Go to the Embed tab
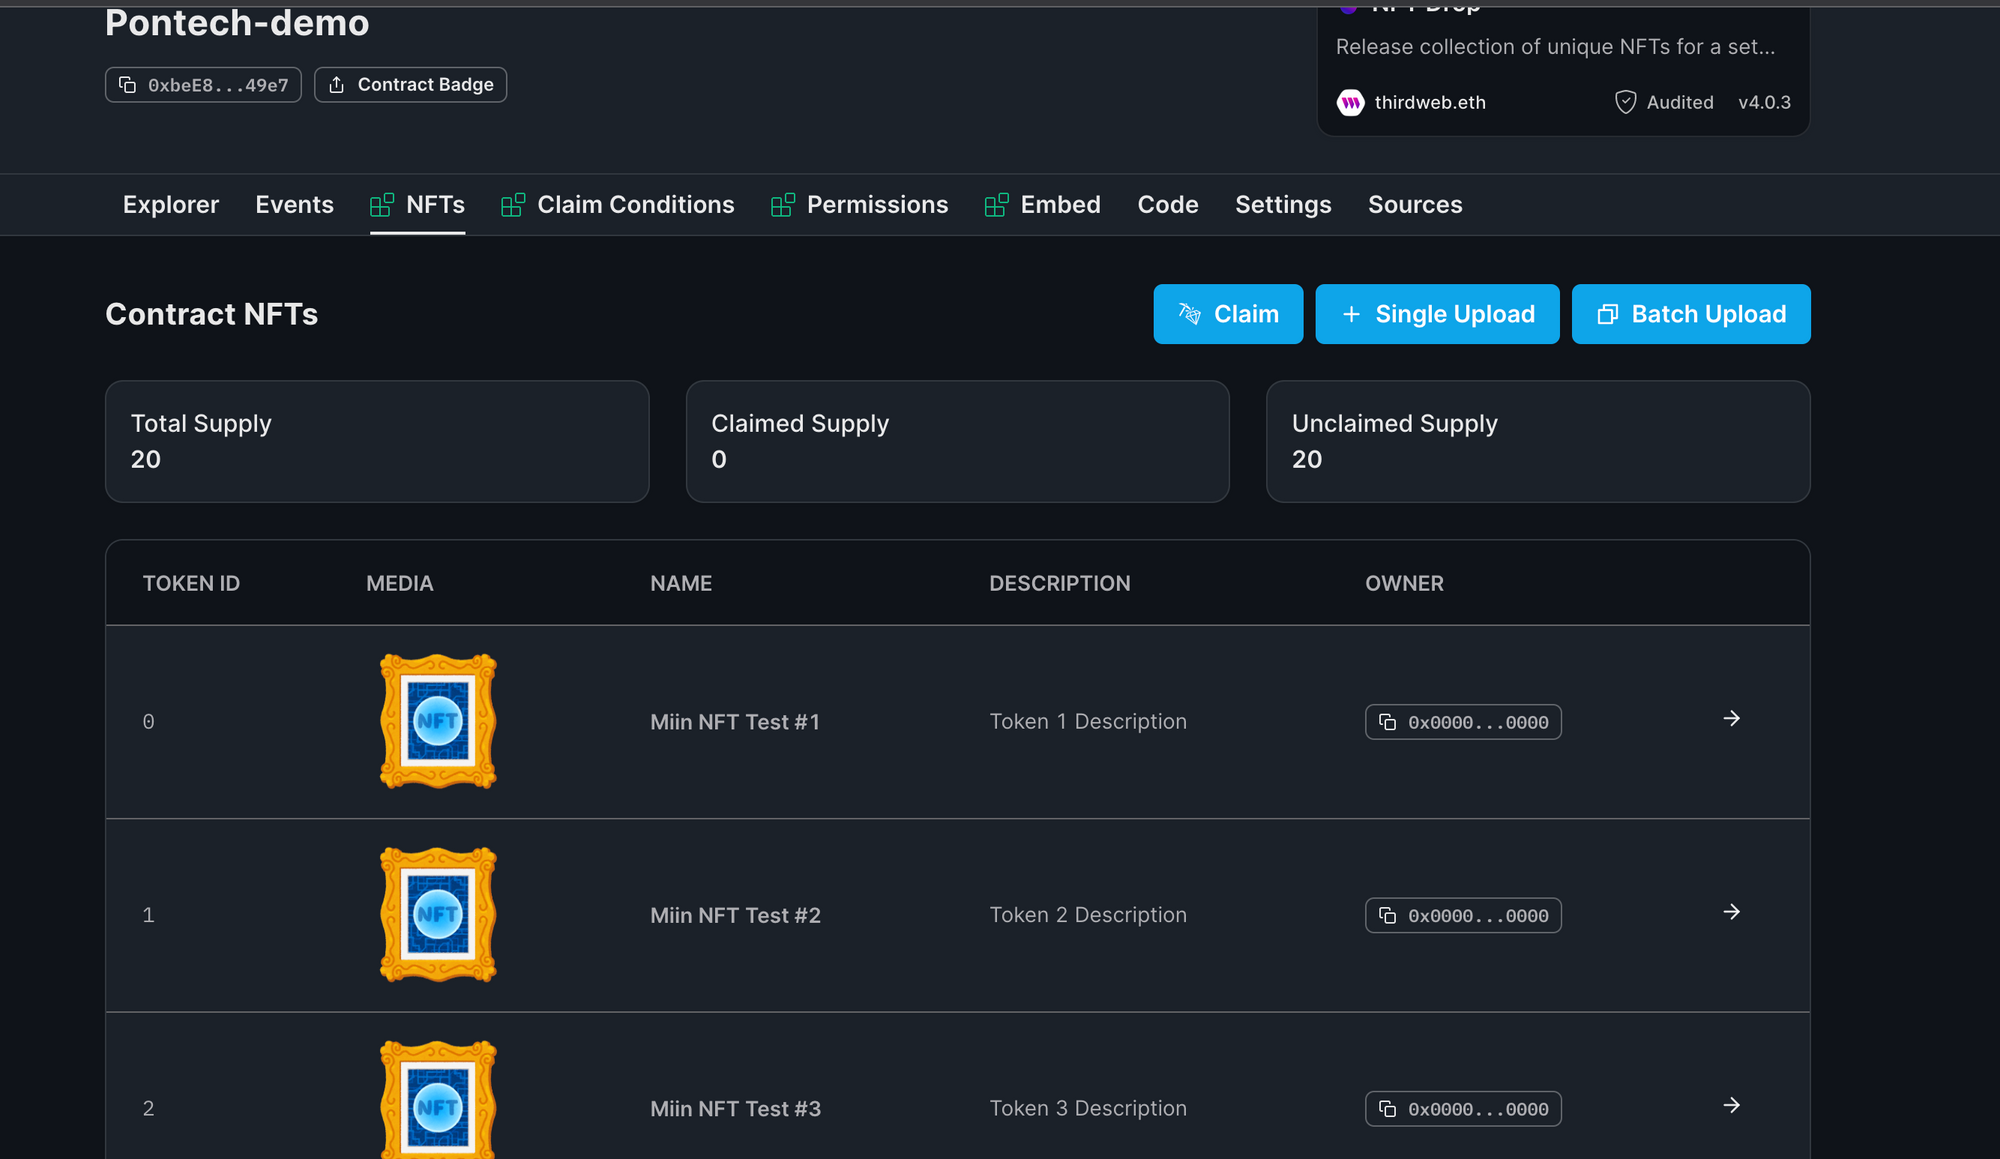This screenshot has height=1159, width=2000. (1043, 205)
